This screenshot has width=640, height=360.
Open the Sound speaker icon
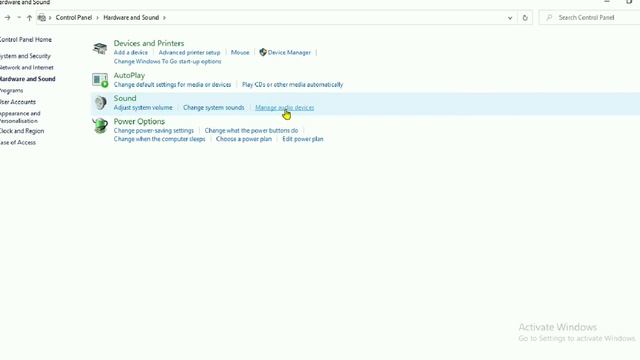click(100, 102)
